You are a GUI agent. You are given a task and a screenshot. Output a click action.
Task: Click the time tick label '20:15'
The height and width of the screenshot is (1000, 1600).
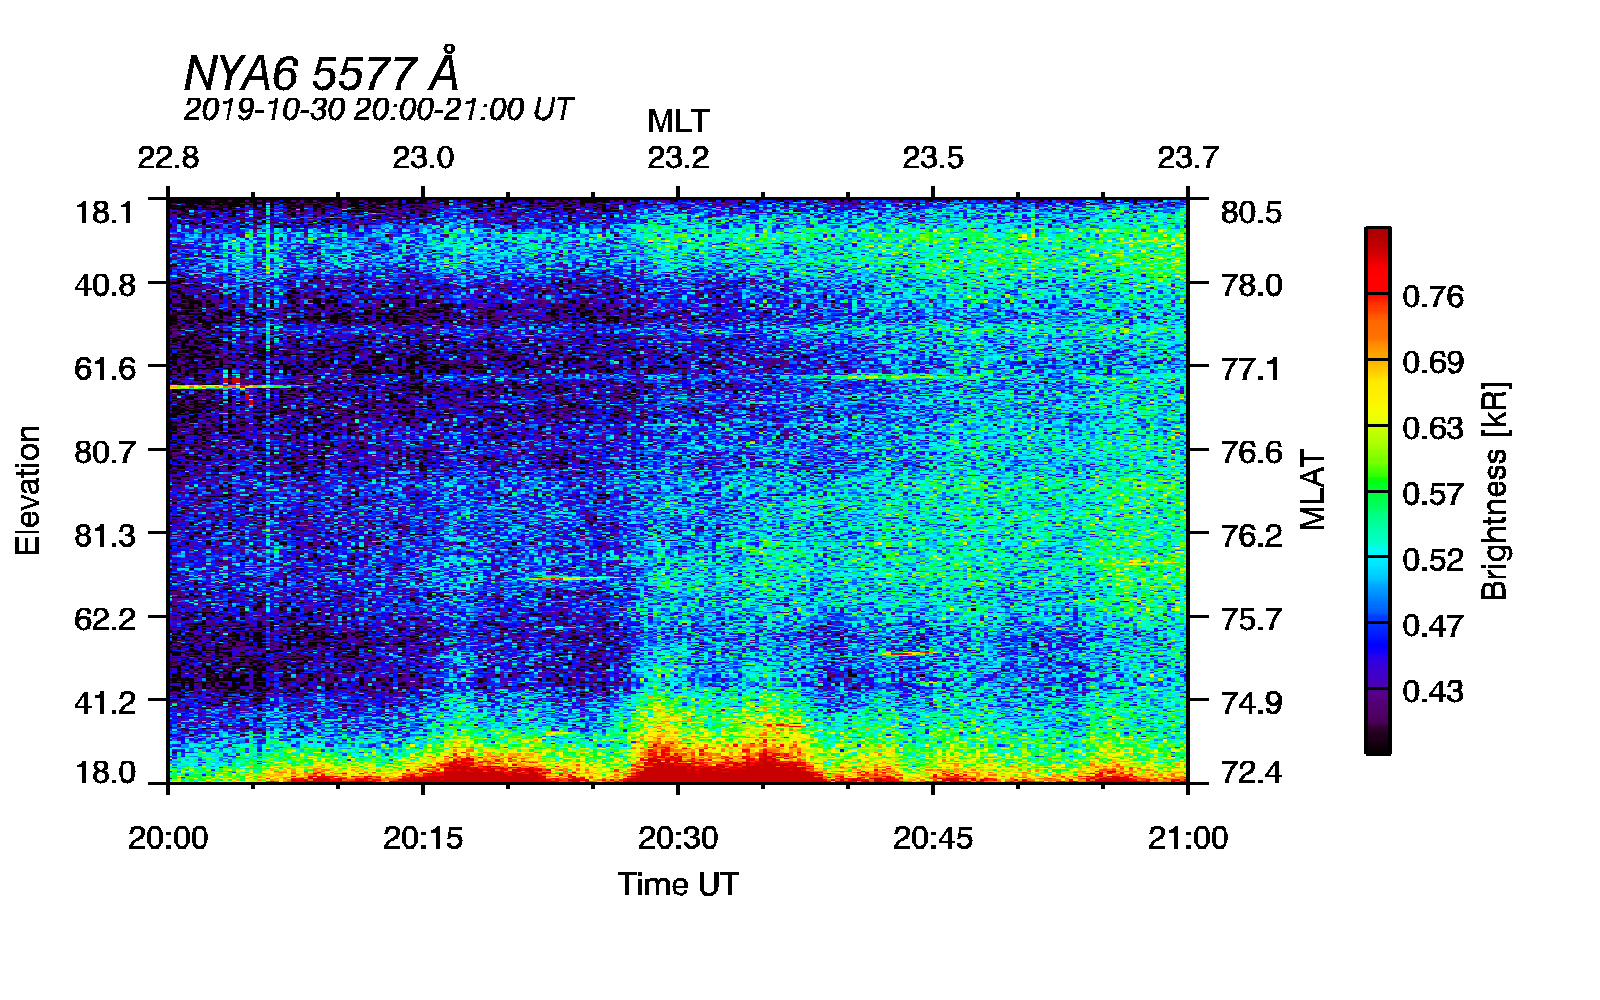pos(423,838)
